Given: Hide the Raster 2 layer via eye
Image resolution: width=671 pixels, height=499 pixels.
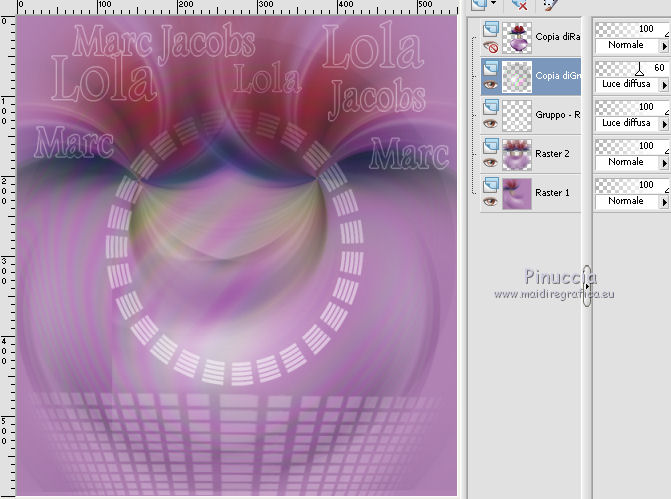Looking at the screenshot, I should point(490,163).
